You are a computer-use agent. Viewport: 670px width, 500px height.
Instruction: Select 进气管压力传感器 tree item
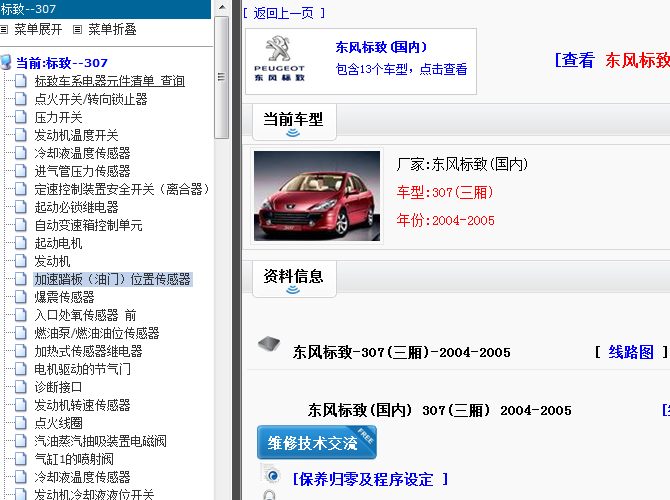coord(82,171)
